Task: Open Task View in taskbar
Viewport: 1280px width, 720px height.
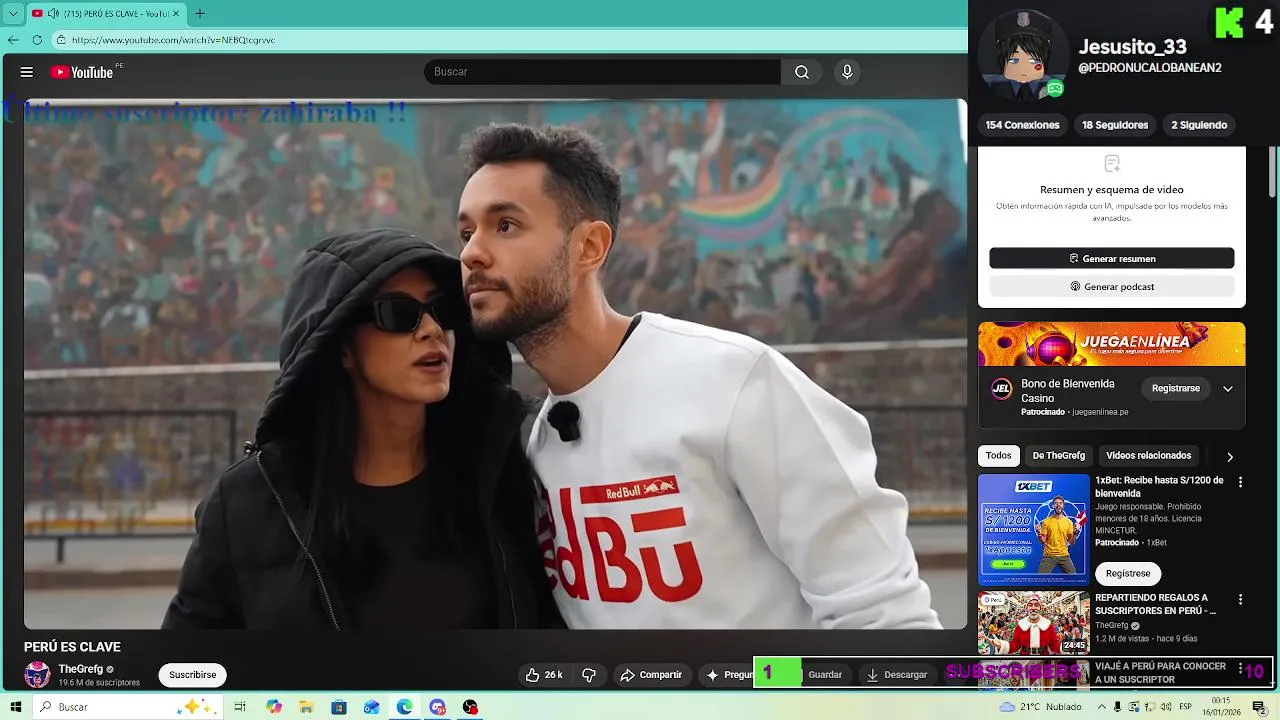Action: click(240, 707)
